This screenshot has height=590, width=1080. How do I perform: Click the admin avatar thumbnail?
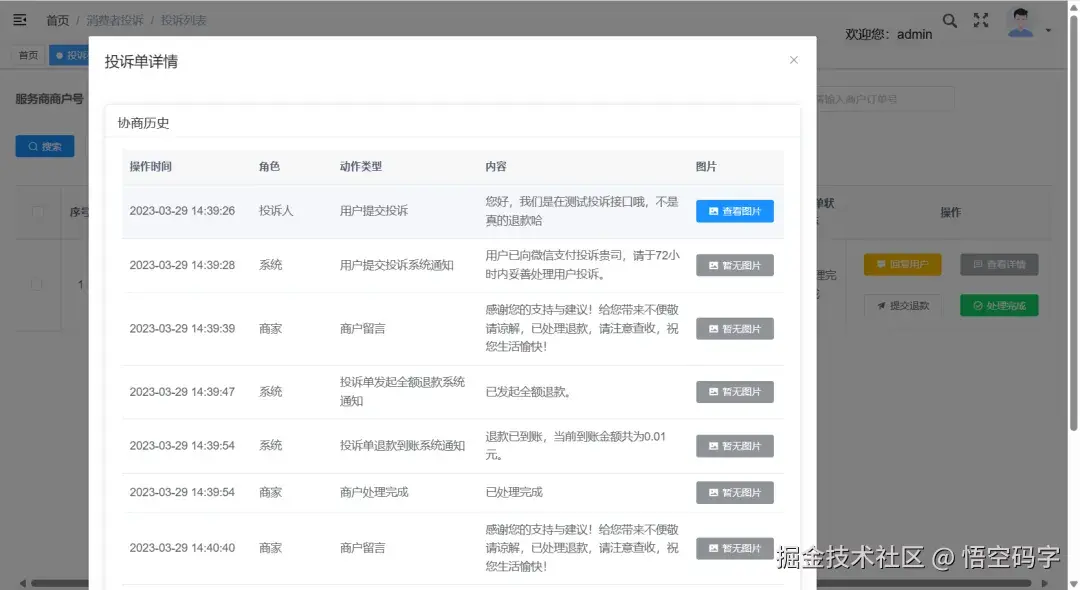[1020, 21]
